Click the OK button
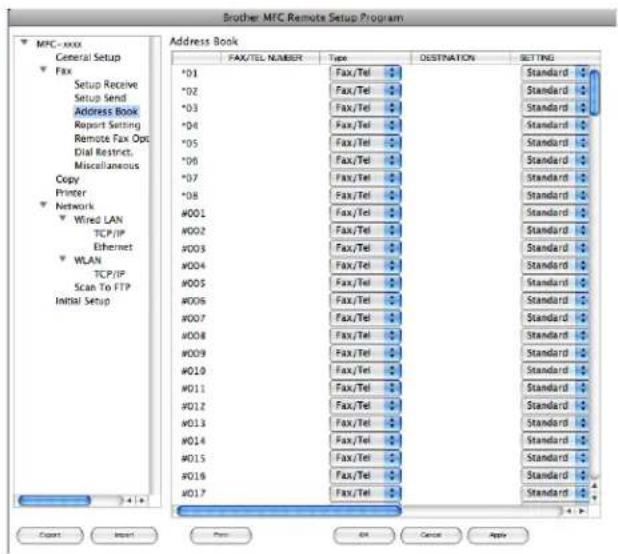The image size is (618, 554). pos(363,535)
